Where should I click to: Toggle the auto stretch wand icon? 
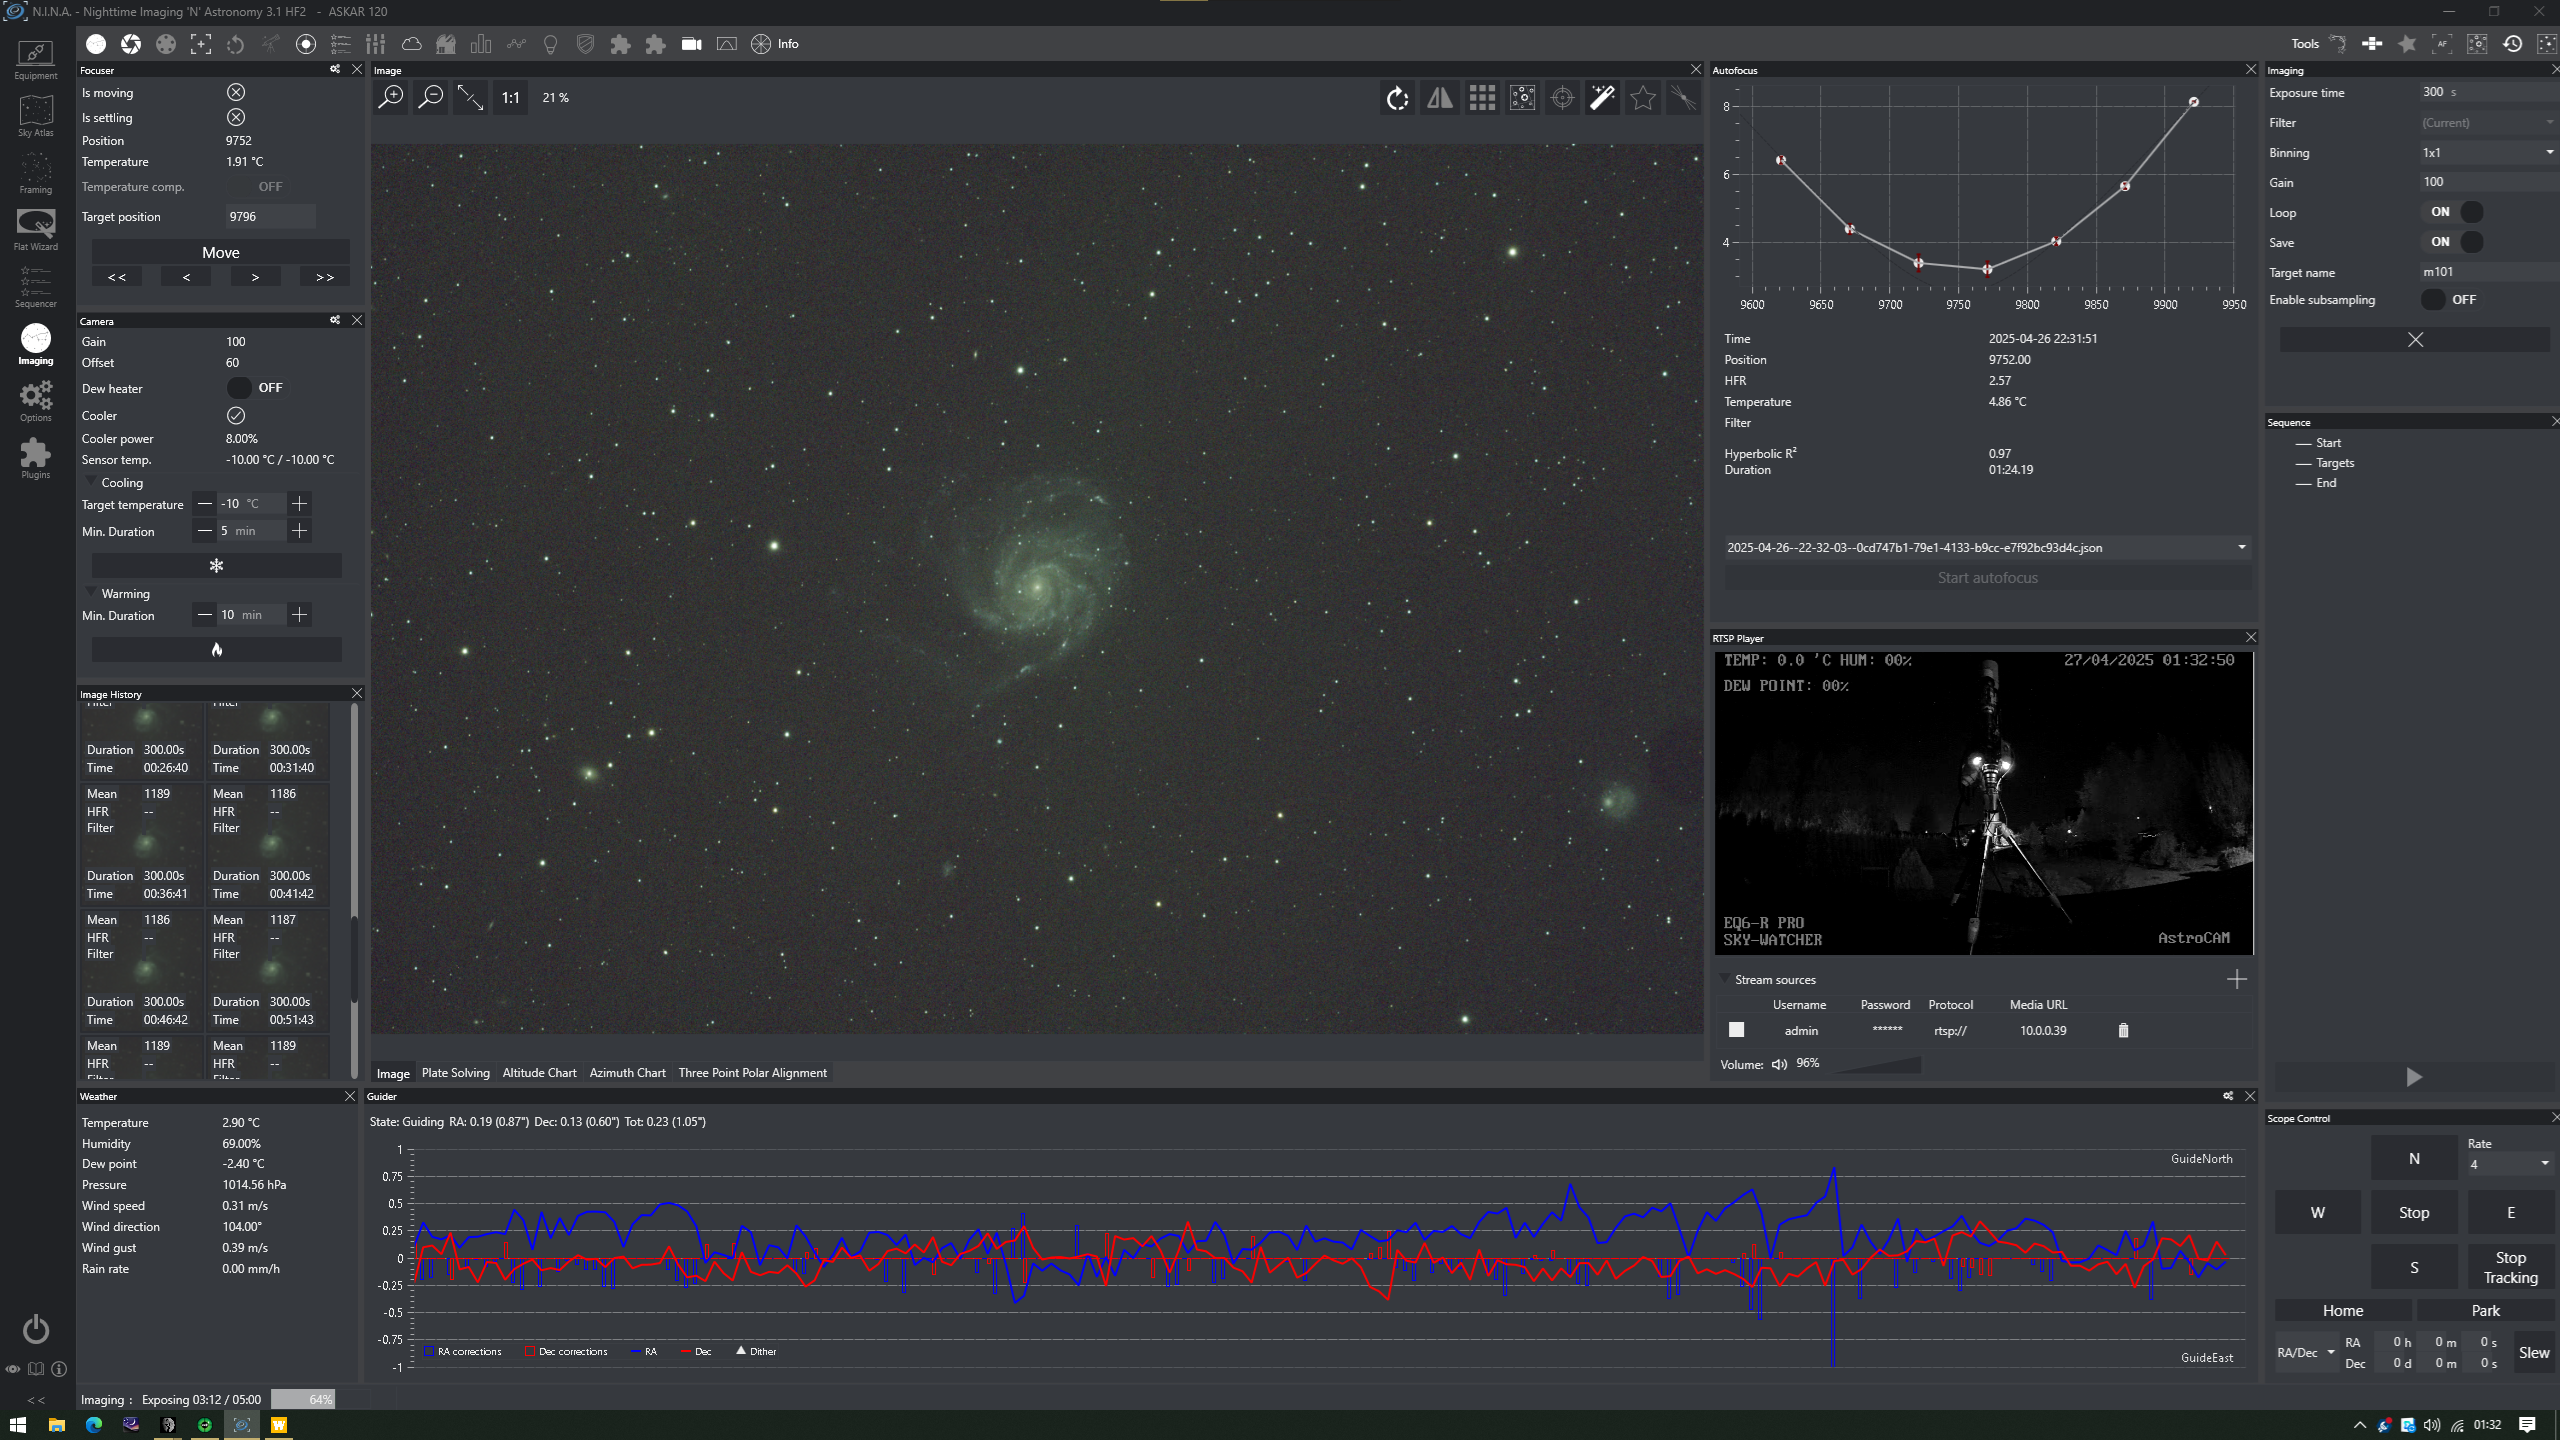[1602, 97]
